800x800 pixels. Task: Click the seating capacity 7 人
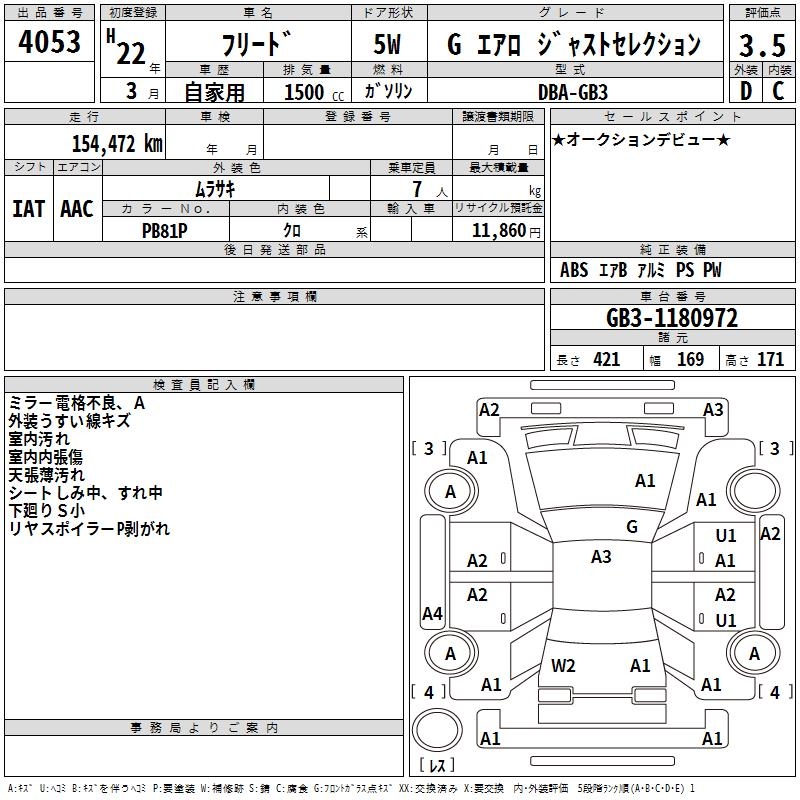[x=430, y=190]
